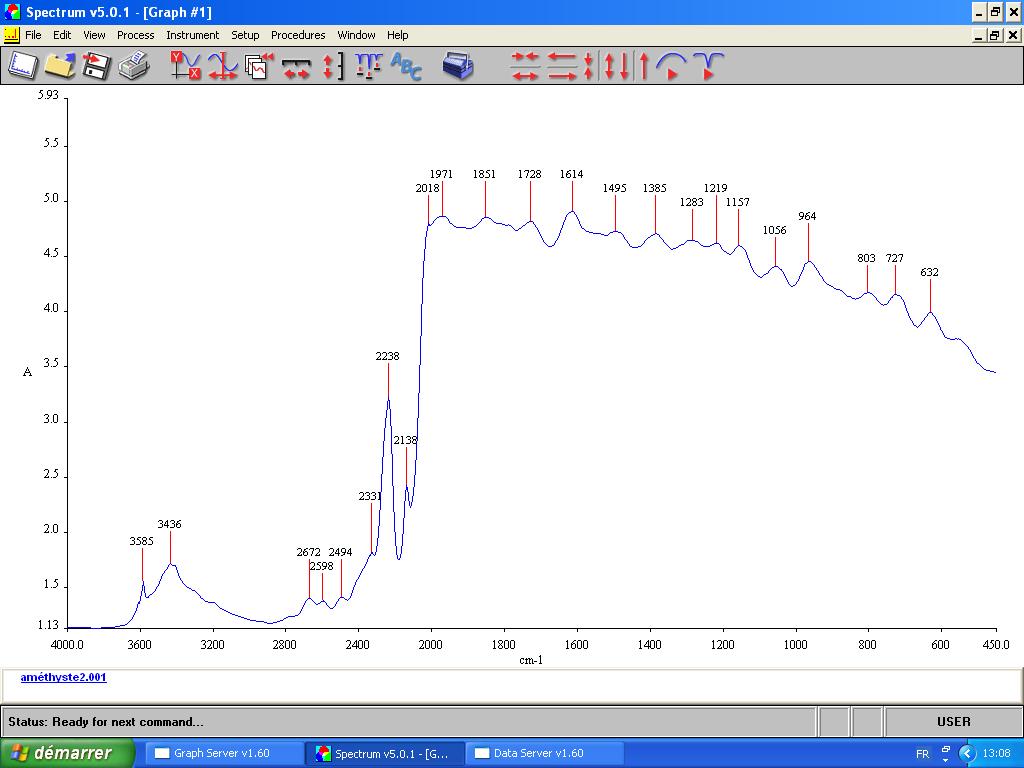Open the Instrument menu
Viewport: 1024px width, 768px height.
click(192, 35)
